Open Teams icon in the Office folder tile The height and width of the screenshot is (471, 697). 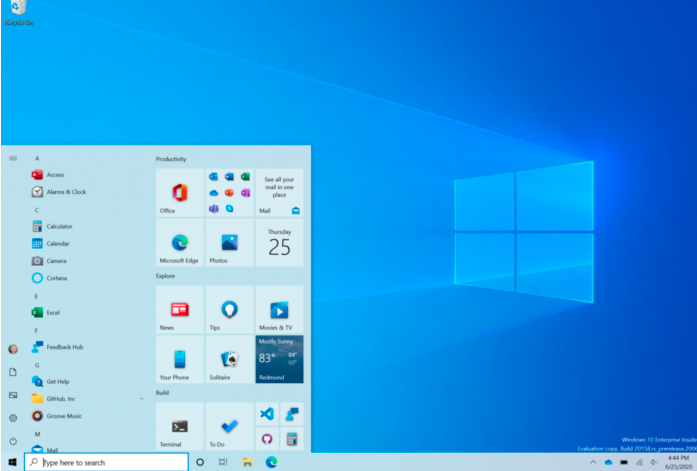[x=214, y=208]
